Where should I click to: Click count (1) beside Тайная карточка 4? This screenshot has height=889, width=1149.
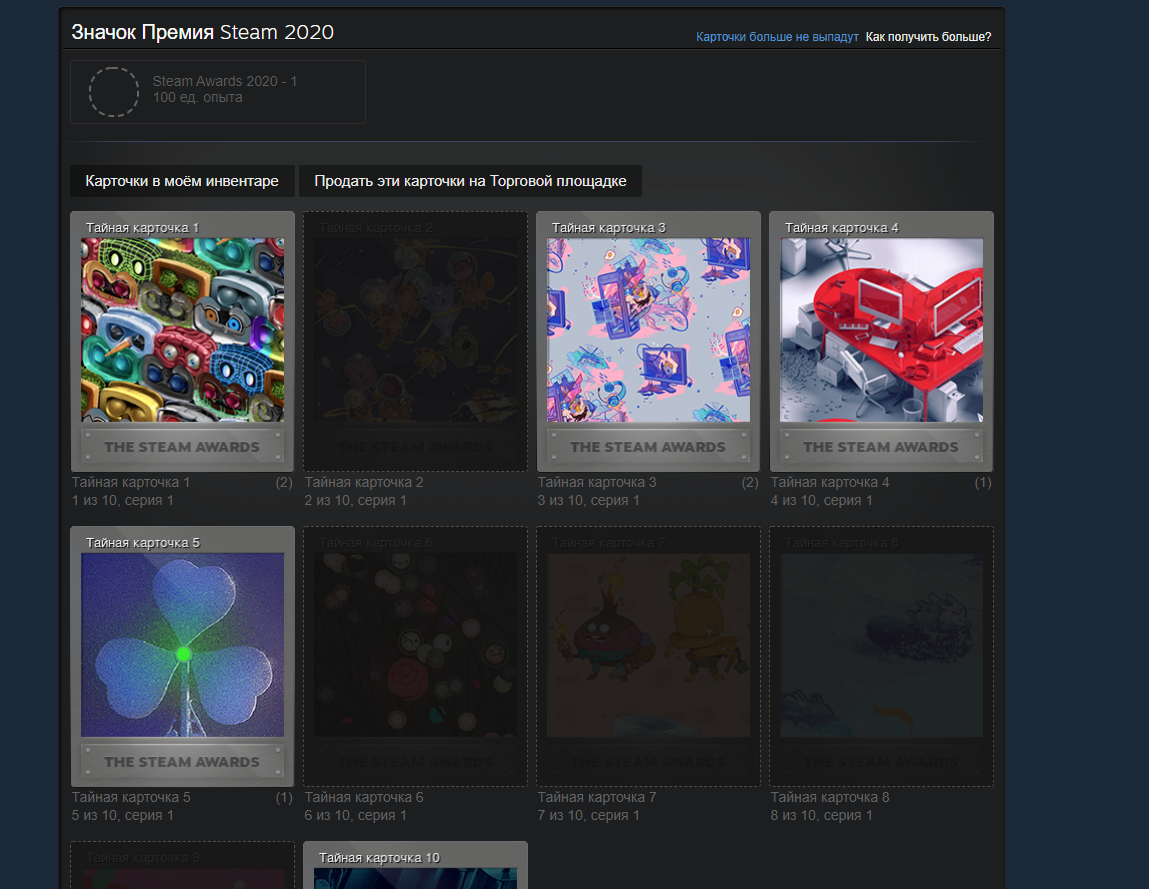tap(983, 482)
